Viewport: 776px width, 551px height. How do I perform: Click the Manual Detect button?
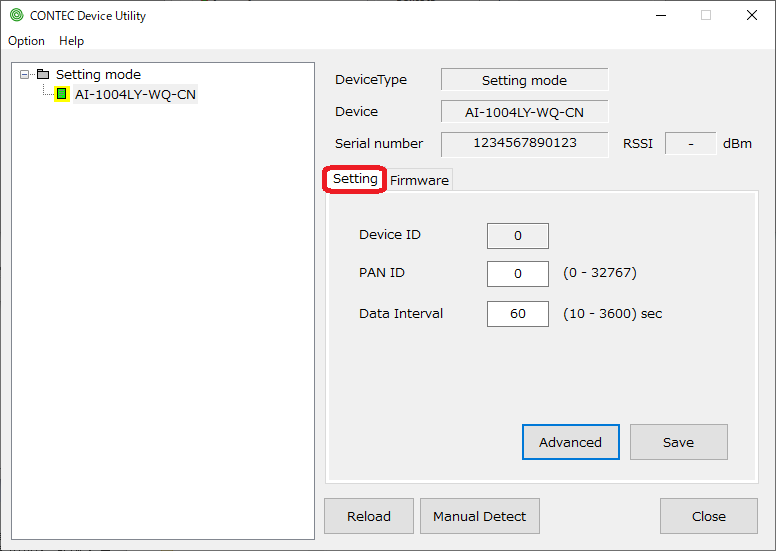(479, 516)
